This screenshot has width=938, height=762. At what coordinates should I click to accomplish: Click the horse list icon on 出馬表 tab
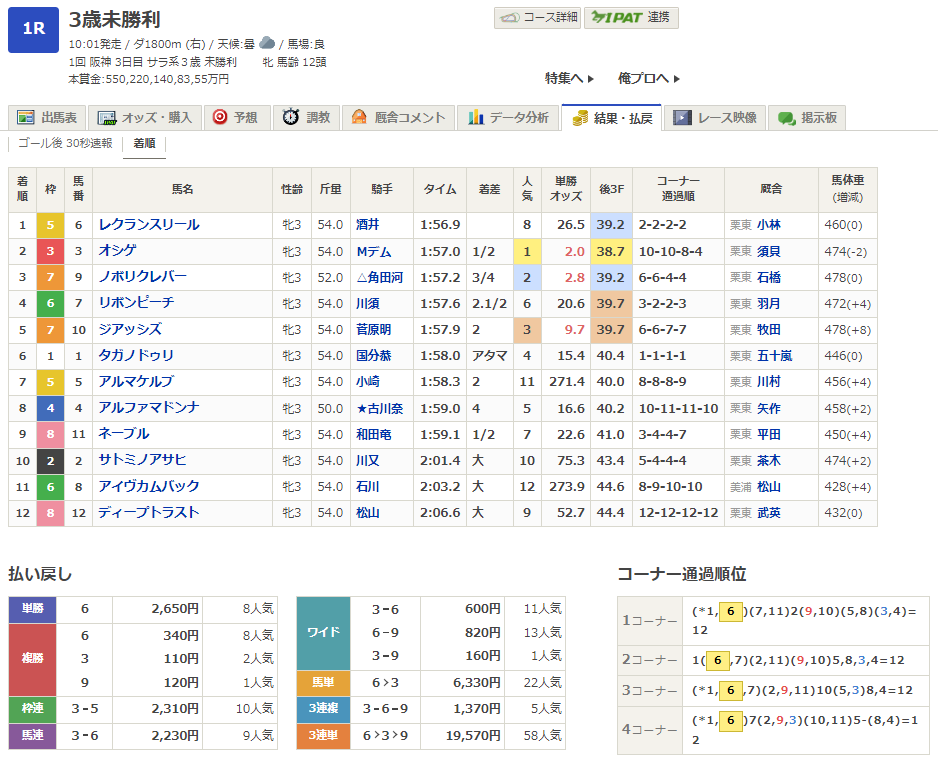coord(25,118)
